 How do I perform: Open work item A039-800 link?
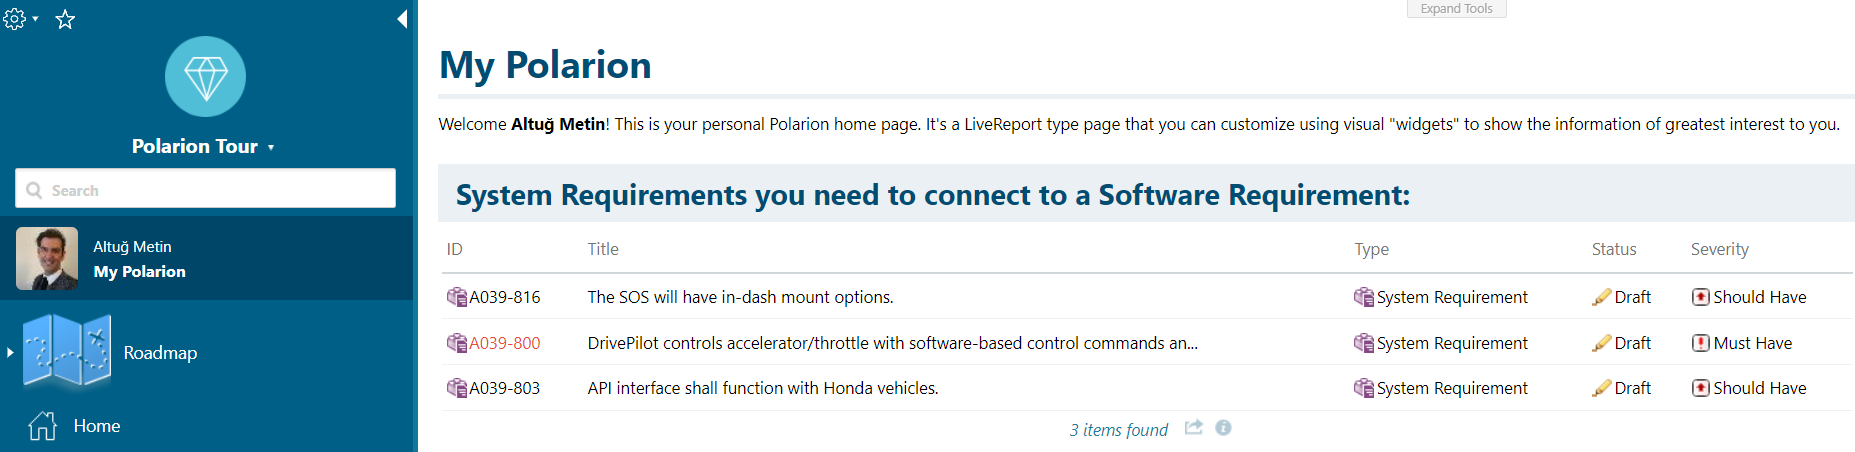pos(505,343)
